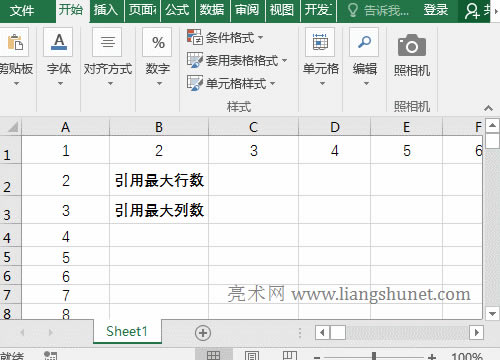The height and width of the screenshot is (360, 500).
Task: Switch to the 视图 View tab
Action: coord(282,10)
